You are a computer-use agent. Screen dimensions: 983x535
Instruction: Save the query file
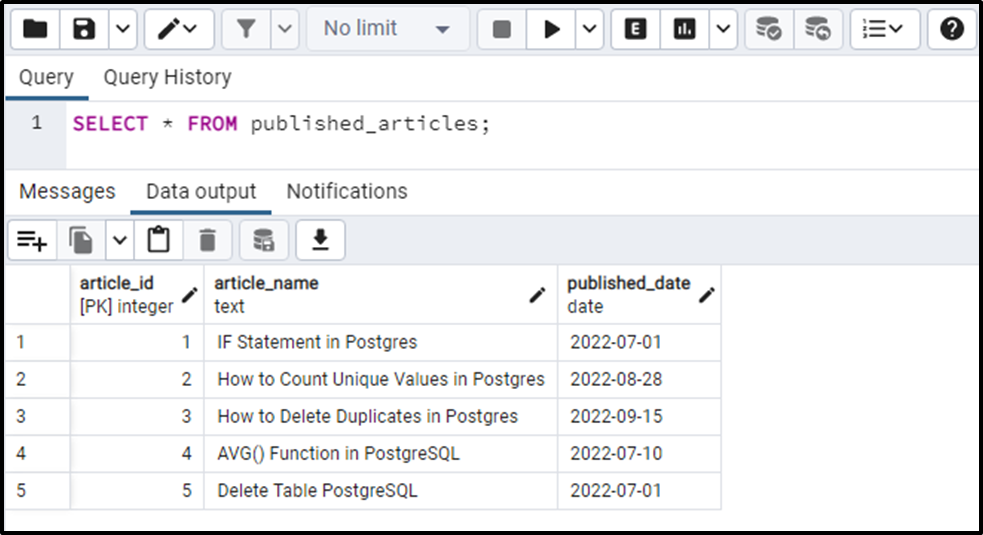pyautogui.click(x=84, y=29)
